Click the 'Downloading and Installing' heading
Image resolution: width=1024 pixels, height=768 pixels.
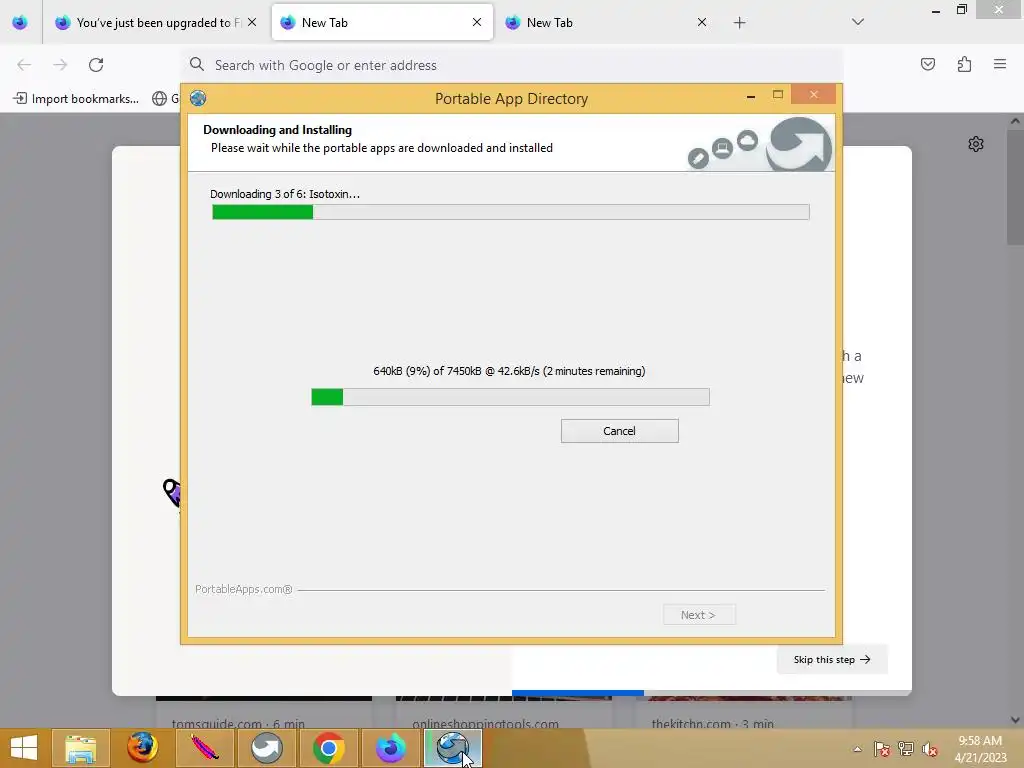[x=278, y=130]
